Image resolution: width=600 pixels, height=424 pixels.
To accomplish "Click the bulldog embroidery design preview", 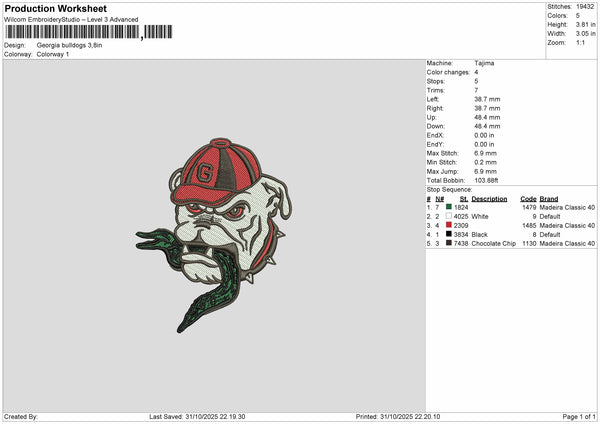I will click(214, 235).
